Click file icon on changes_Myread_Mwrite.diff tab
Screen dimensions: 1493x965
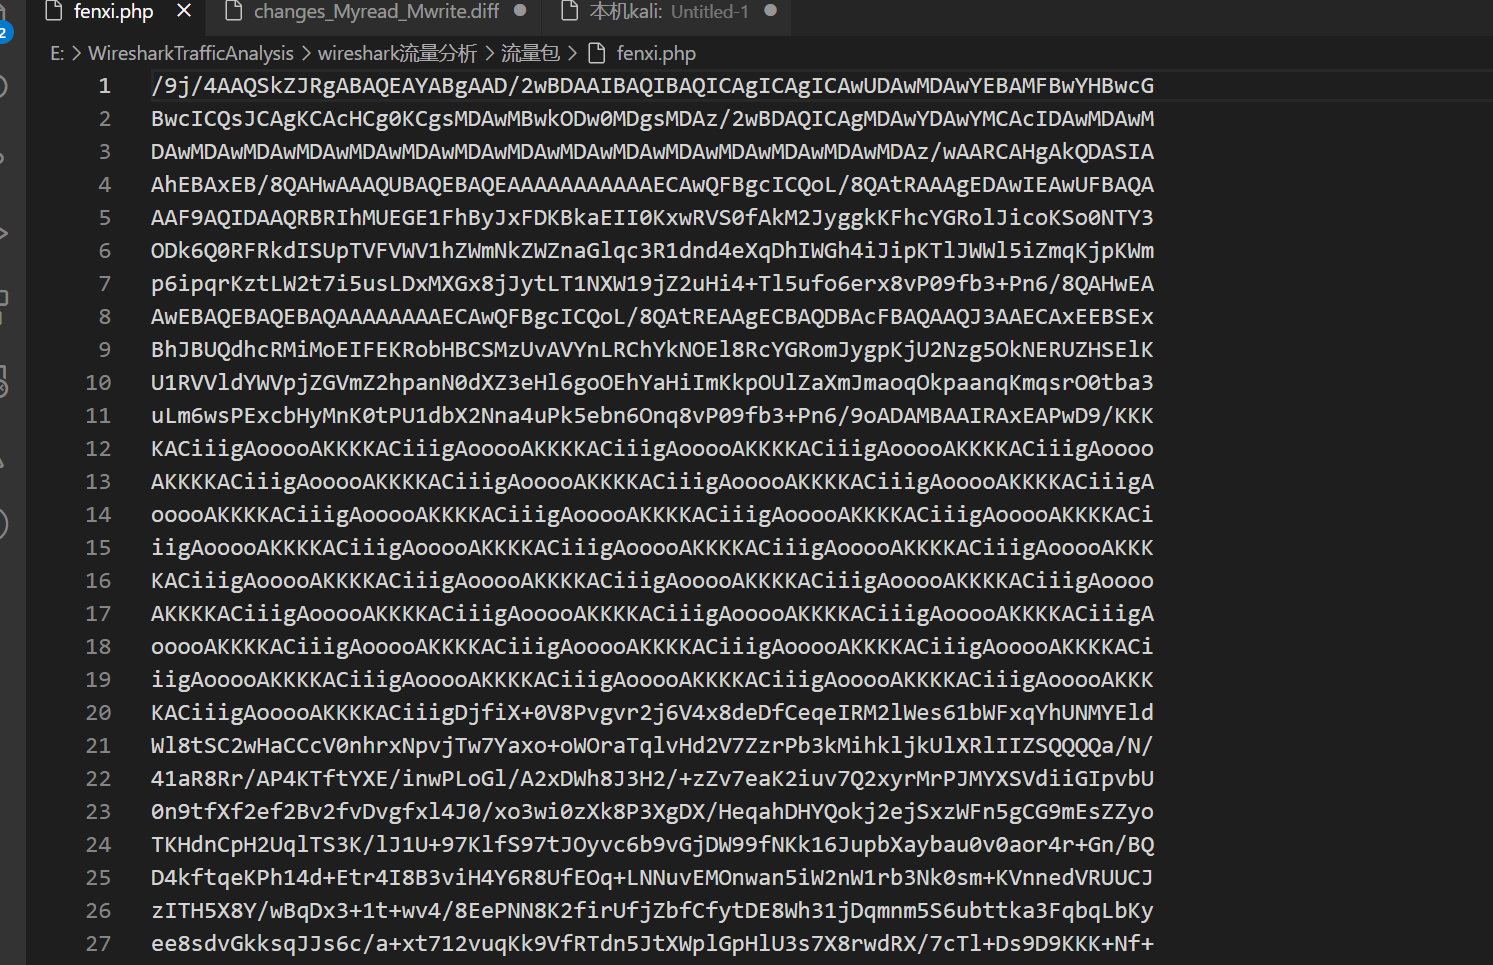[234, 11]
